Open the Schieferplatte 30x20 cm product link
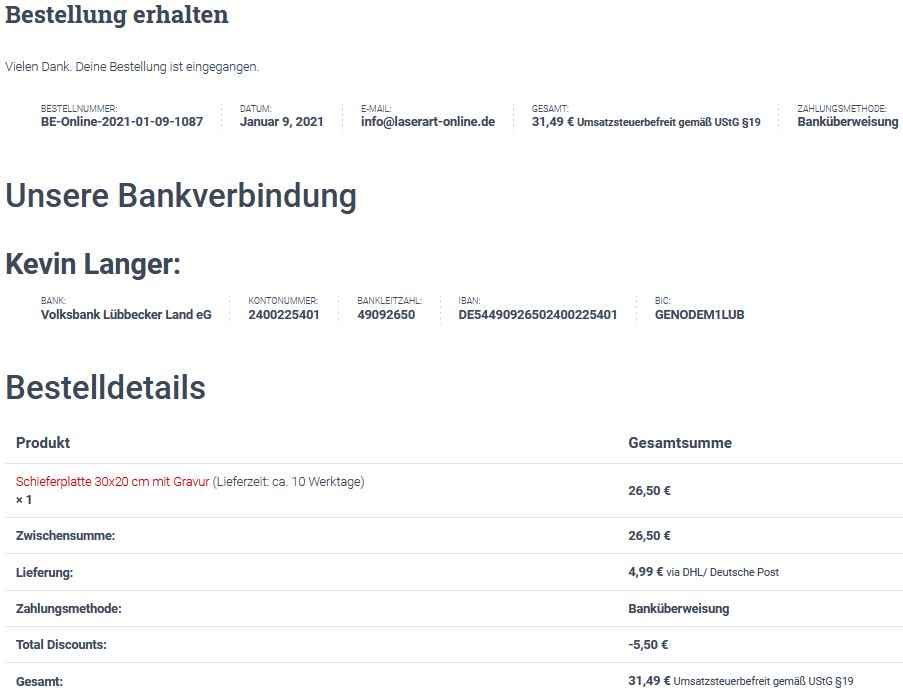 point(112,482)
